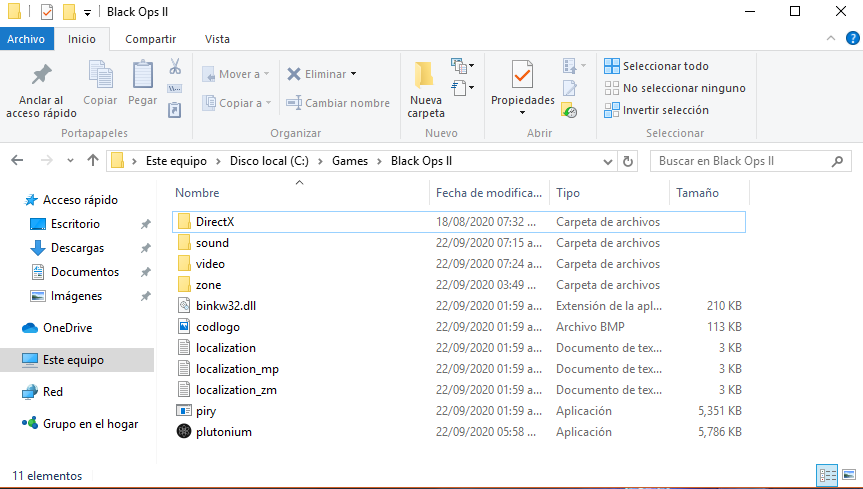Click Properties icon in title bar
863x489 pixels.
pyautogui.click(x=47, y=12)
